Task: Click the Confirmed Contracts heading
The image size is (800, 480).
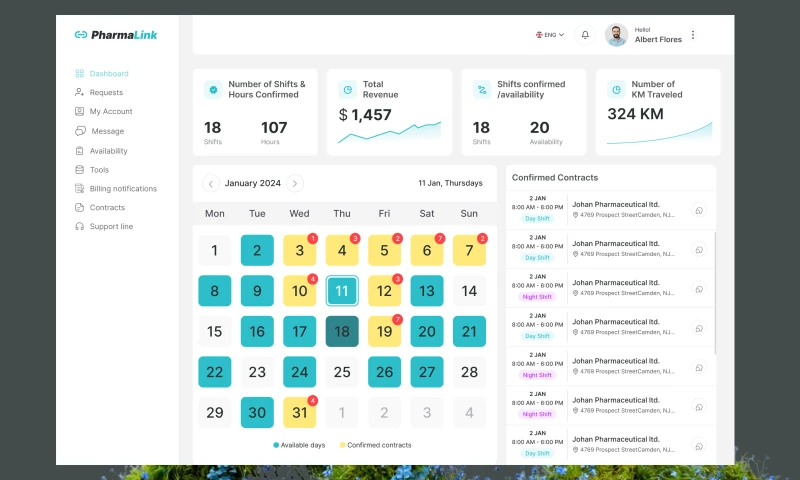Action: [555, 178]
